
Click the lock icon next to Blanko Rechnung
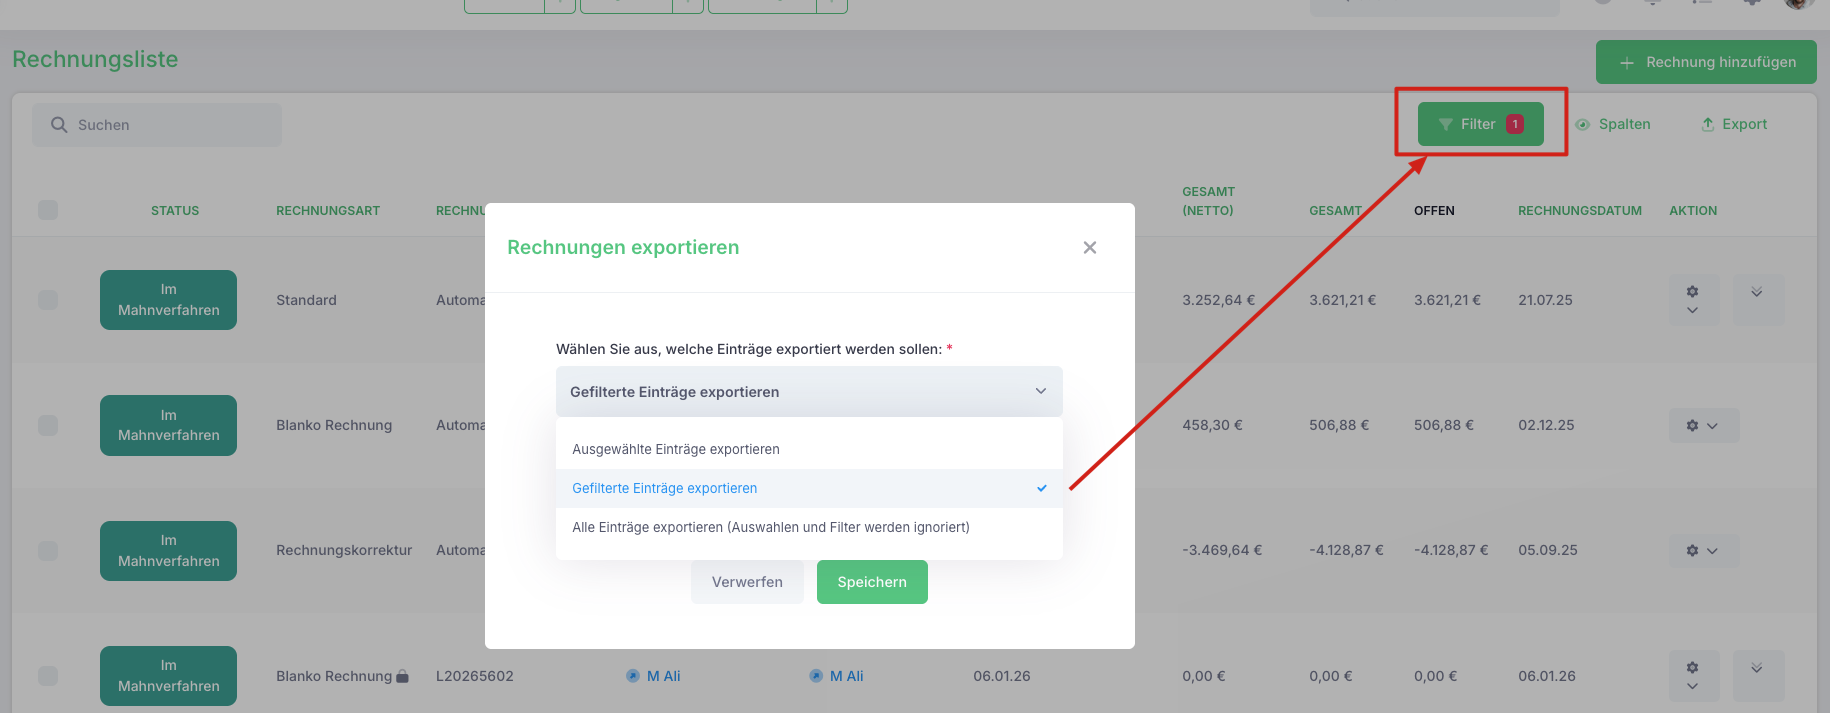[402, 676]
